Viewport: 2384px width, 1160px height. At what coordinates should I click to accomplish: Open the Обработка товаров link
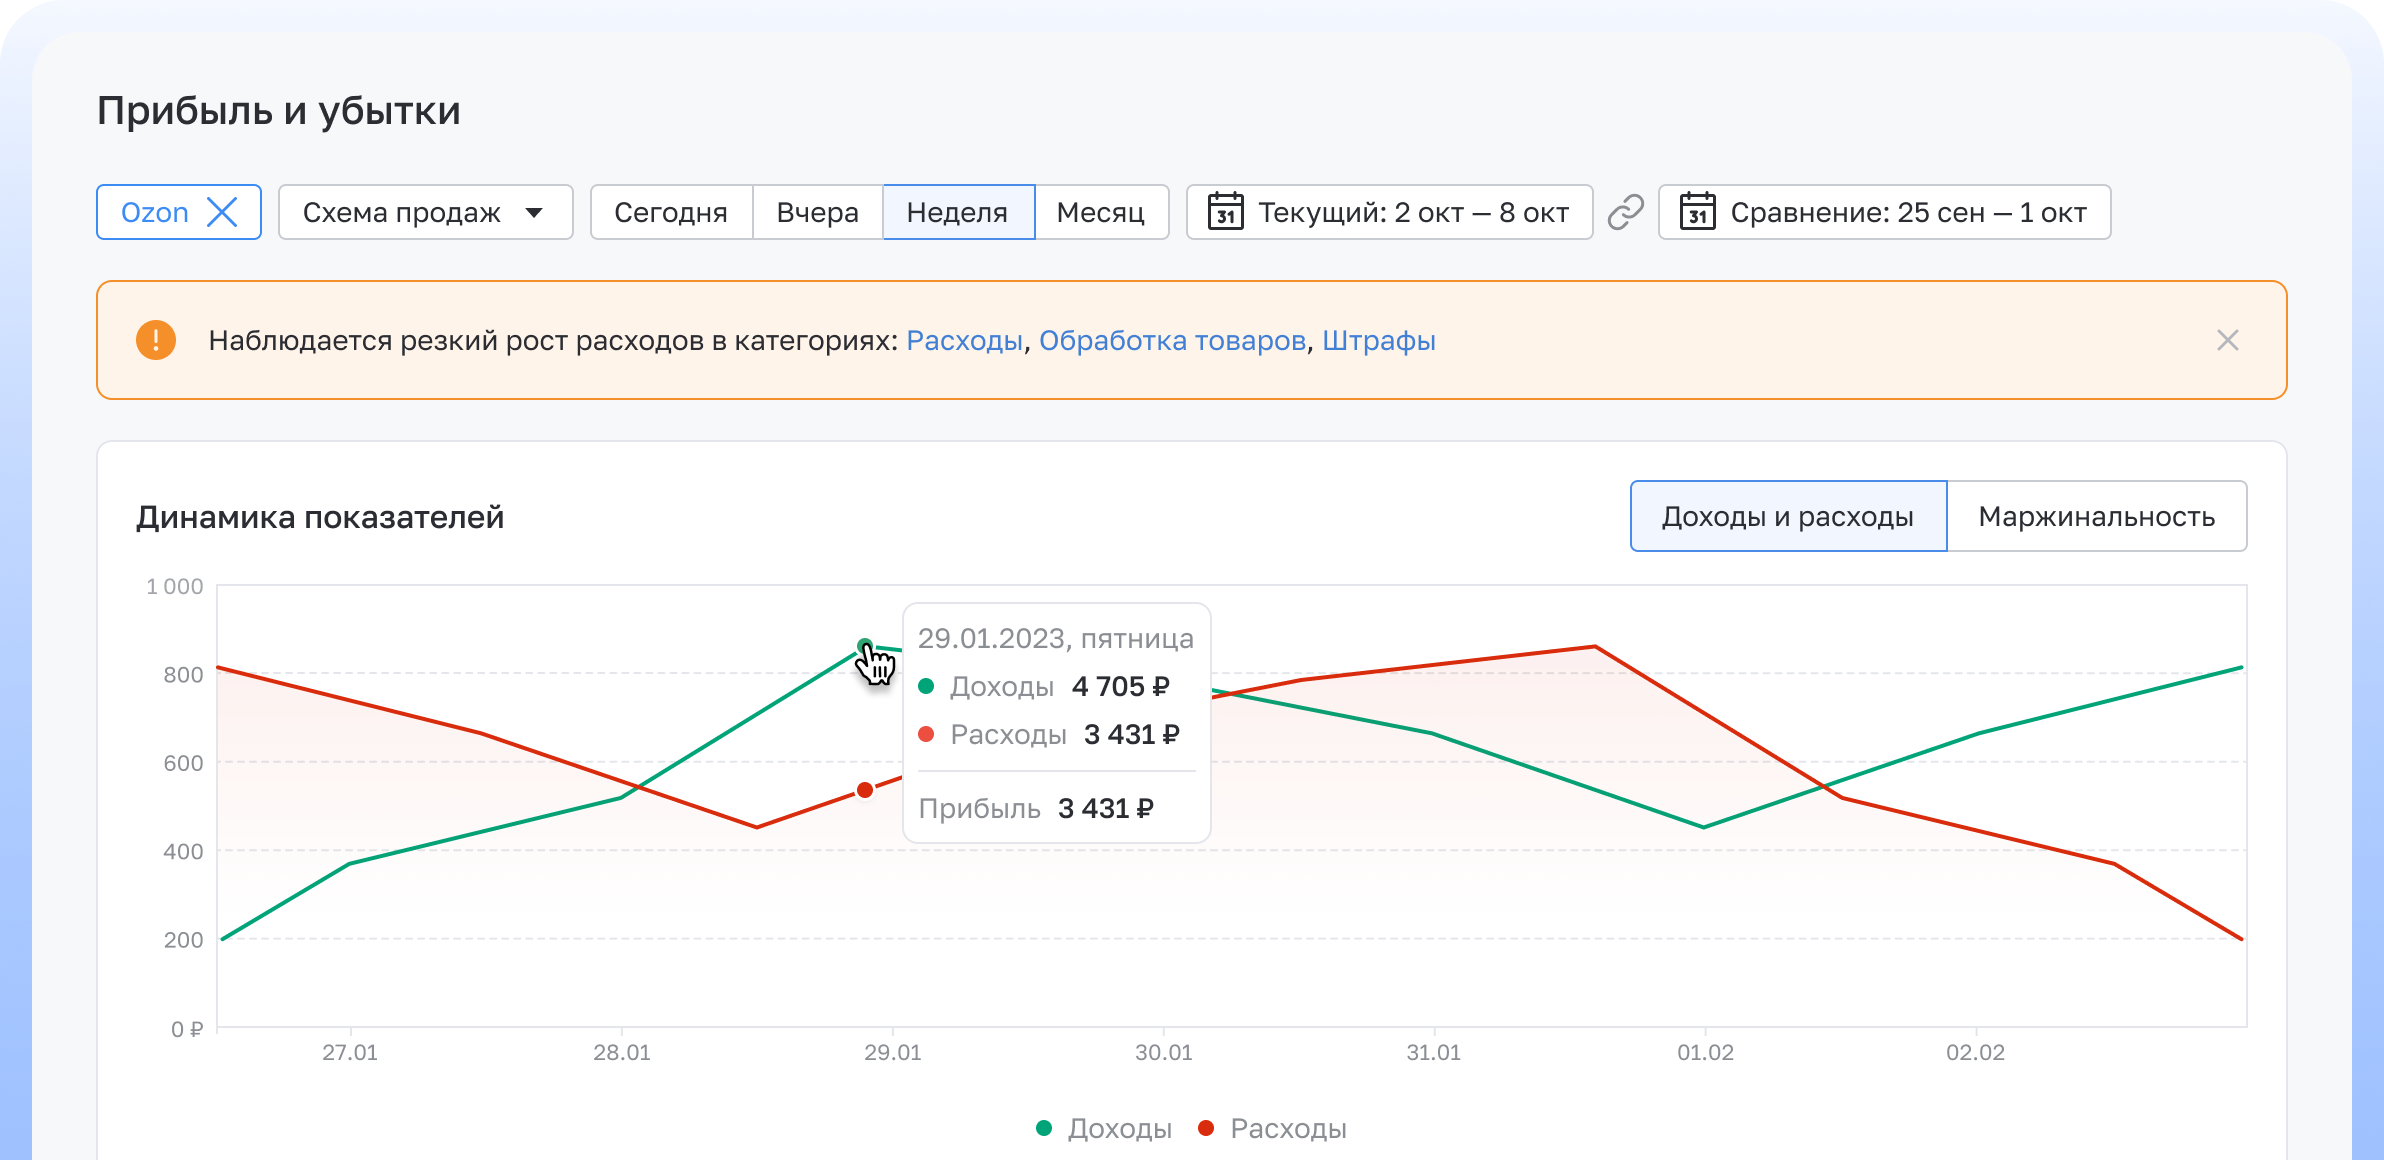[x=1172, y=340]
